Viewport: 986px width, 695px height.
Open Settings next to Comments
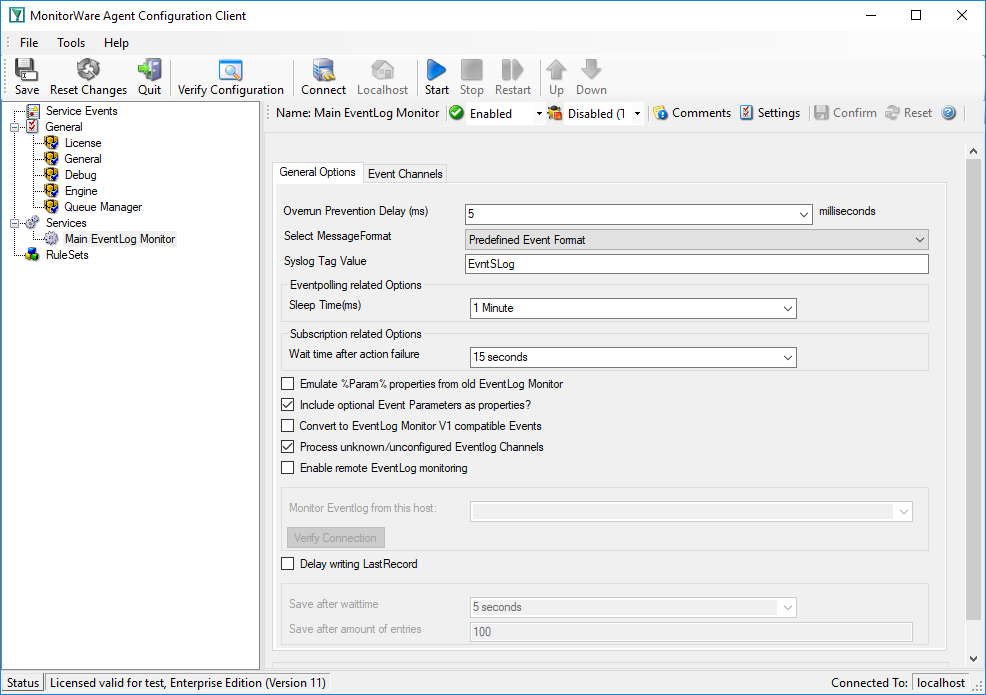[x=770, y=113]
